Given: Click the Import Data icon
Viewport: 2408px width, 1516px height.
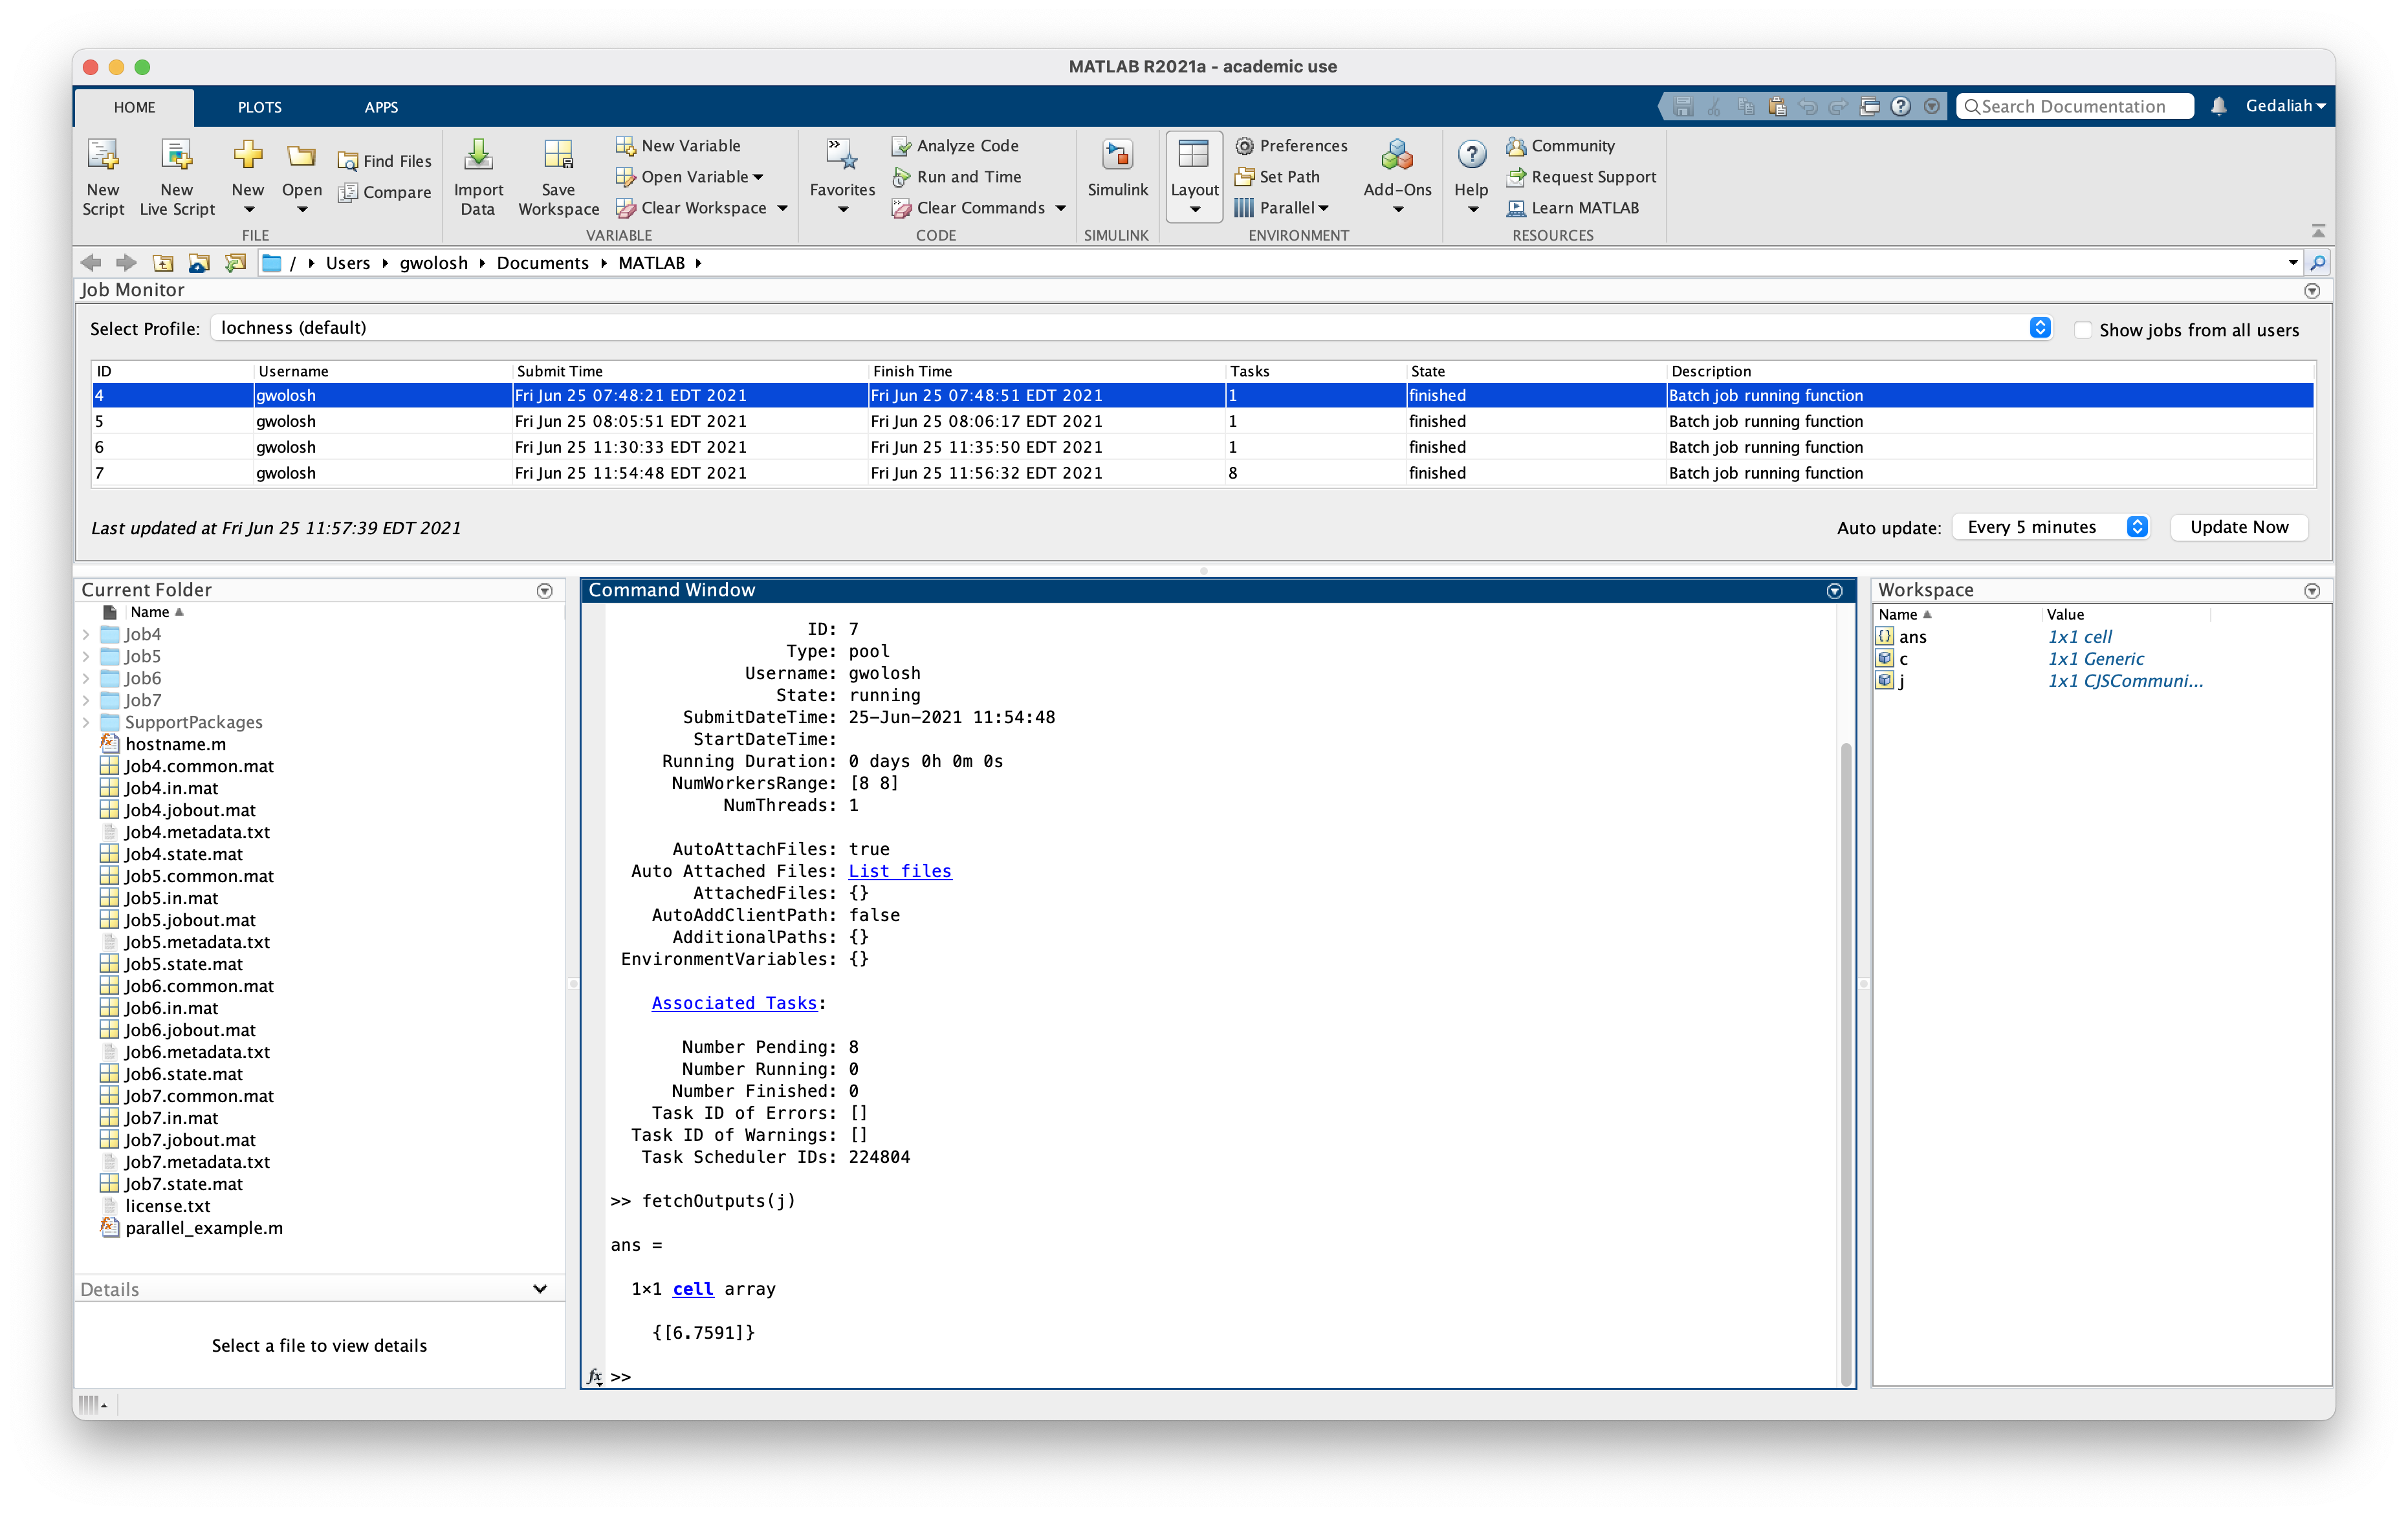Looking at the screenshot, I should pos(478,178).
